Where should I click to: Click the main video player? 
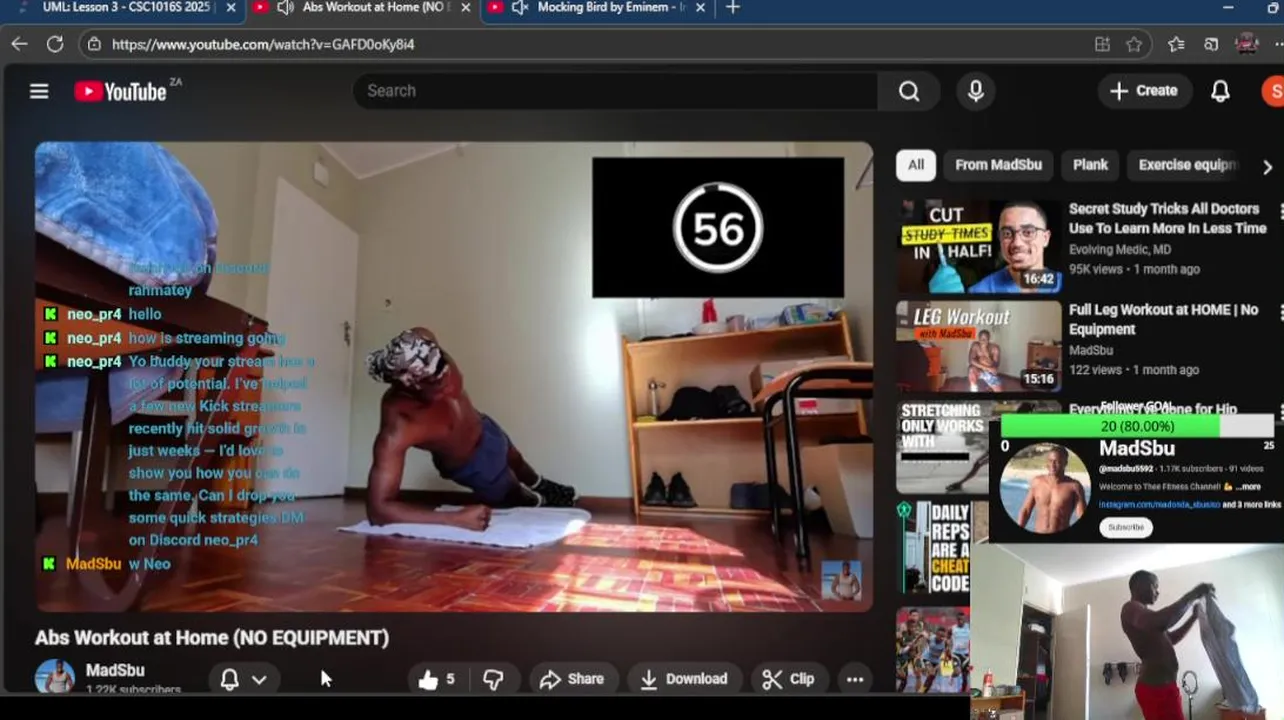(454, 376)
